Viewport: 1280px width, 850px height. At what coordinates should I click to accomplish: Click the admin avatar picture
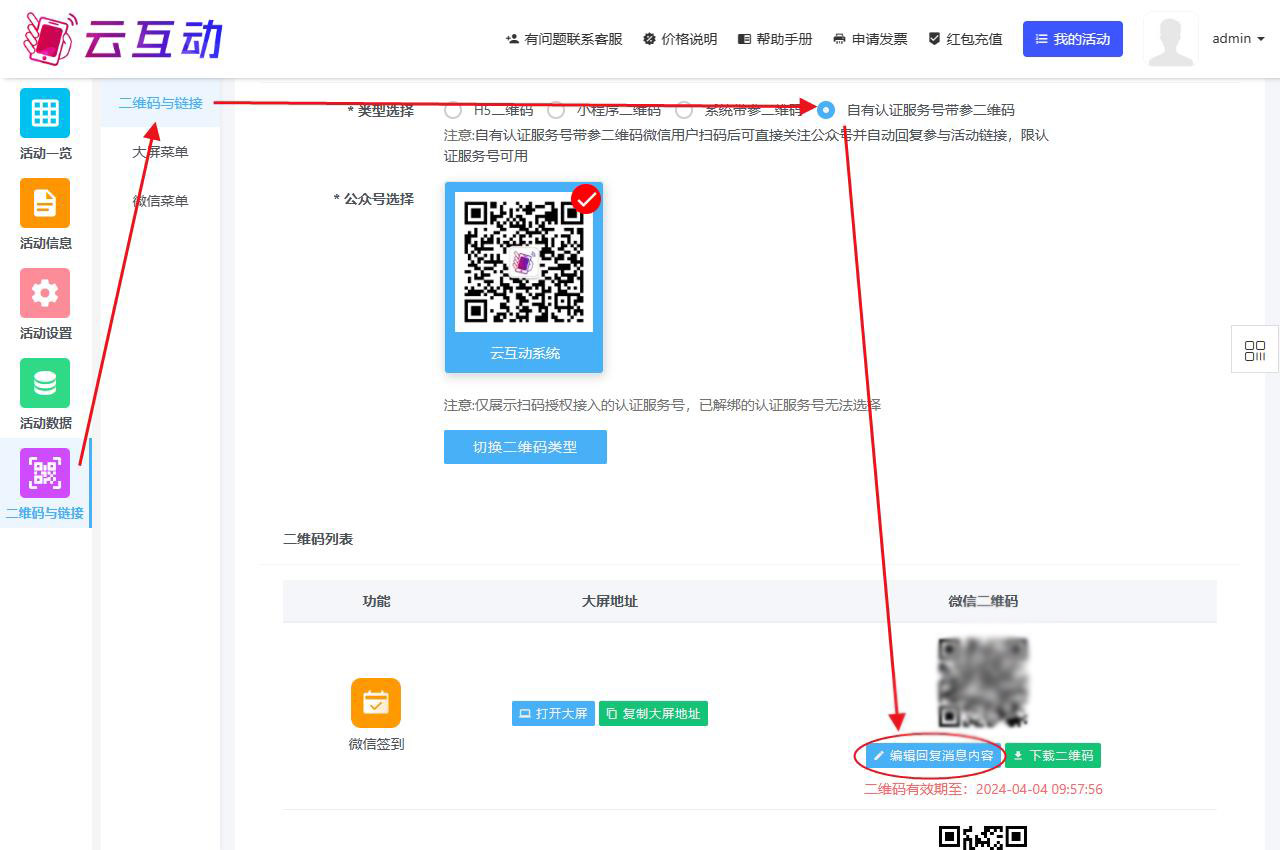[x=1170, y=39]
